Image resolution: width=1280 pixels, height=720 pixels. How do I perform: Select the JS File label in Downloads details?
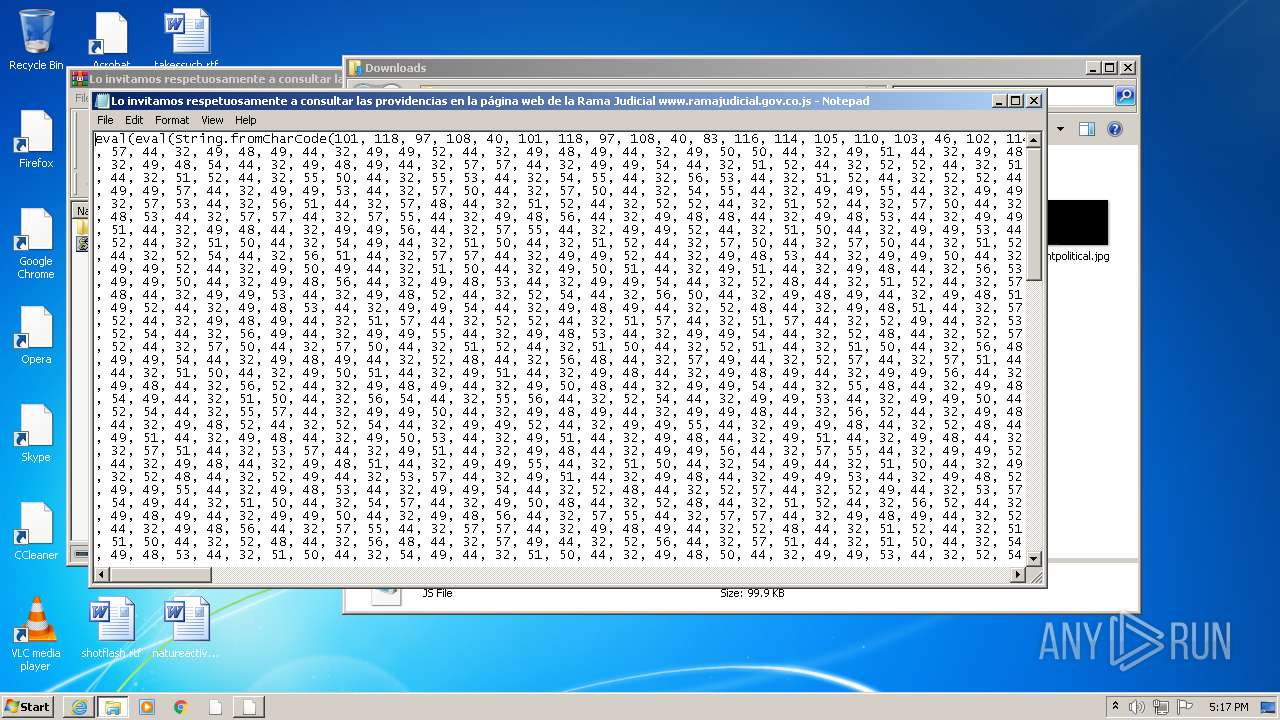click(437, 593)
